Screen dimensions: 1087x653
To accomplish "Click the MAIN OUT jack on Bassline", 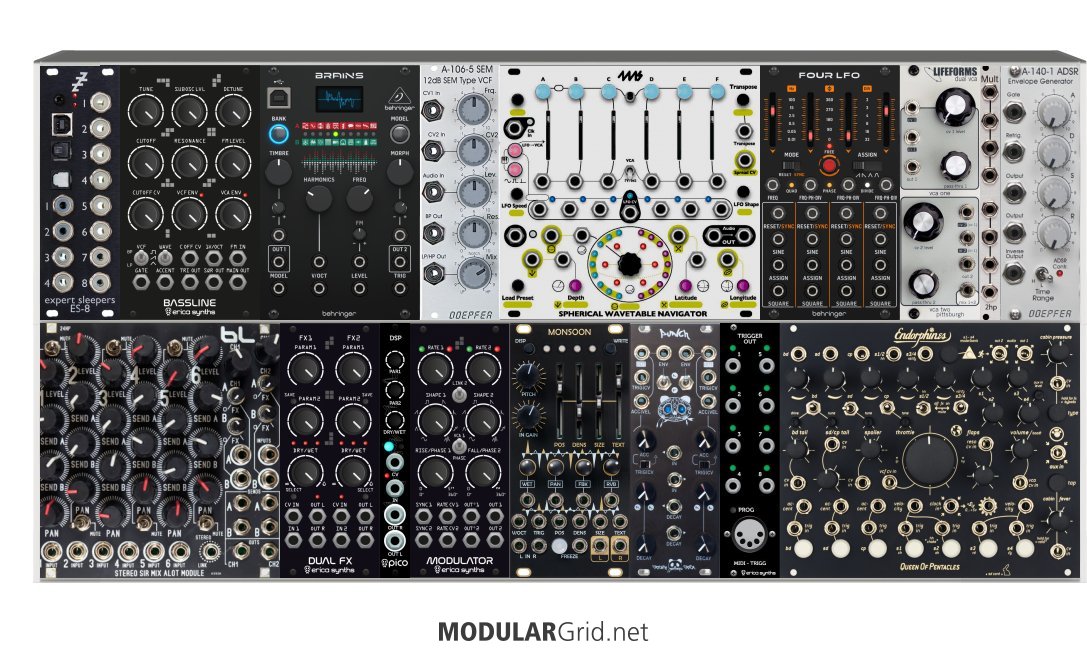I will pos(237,282).
